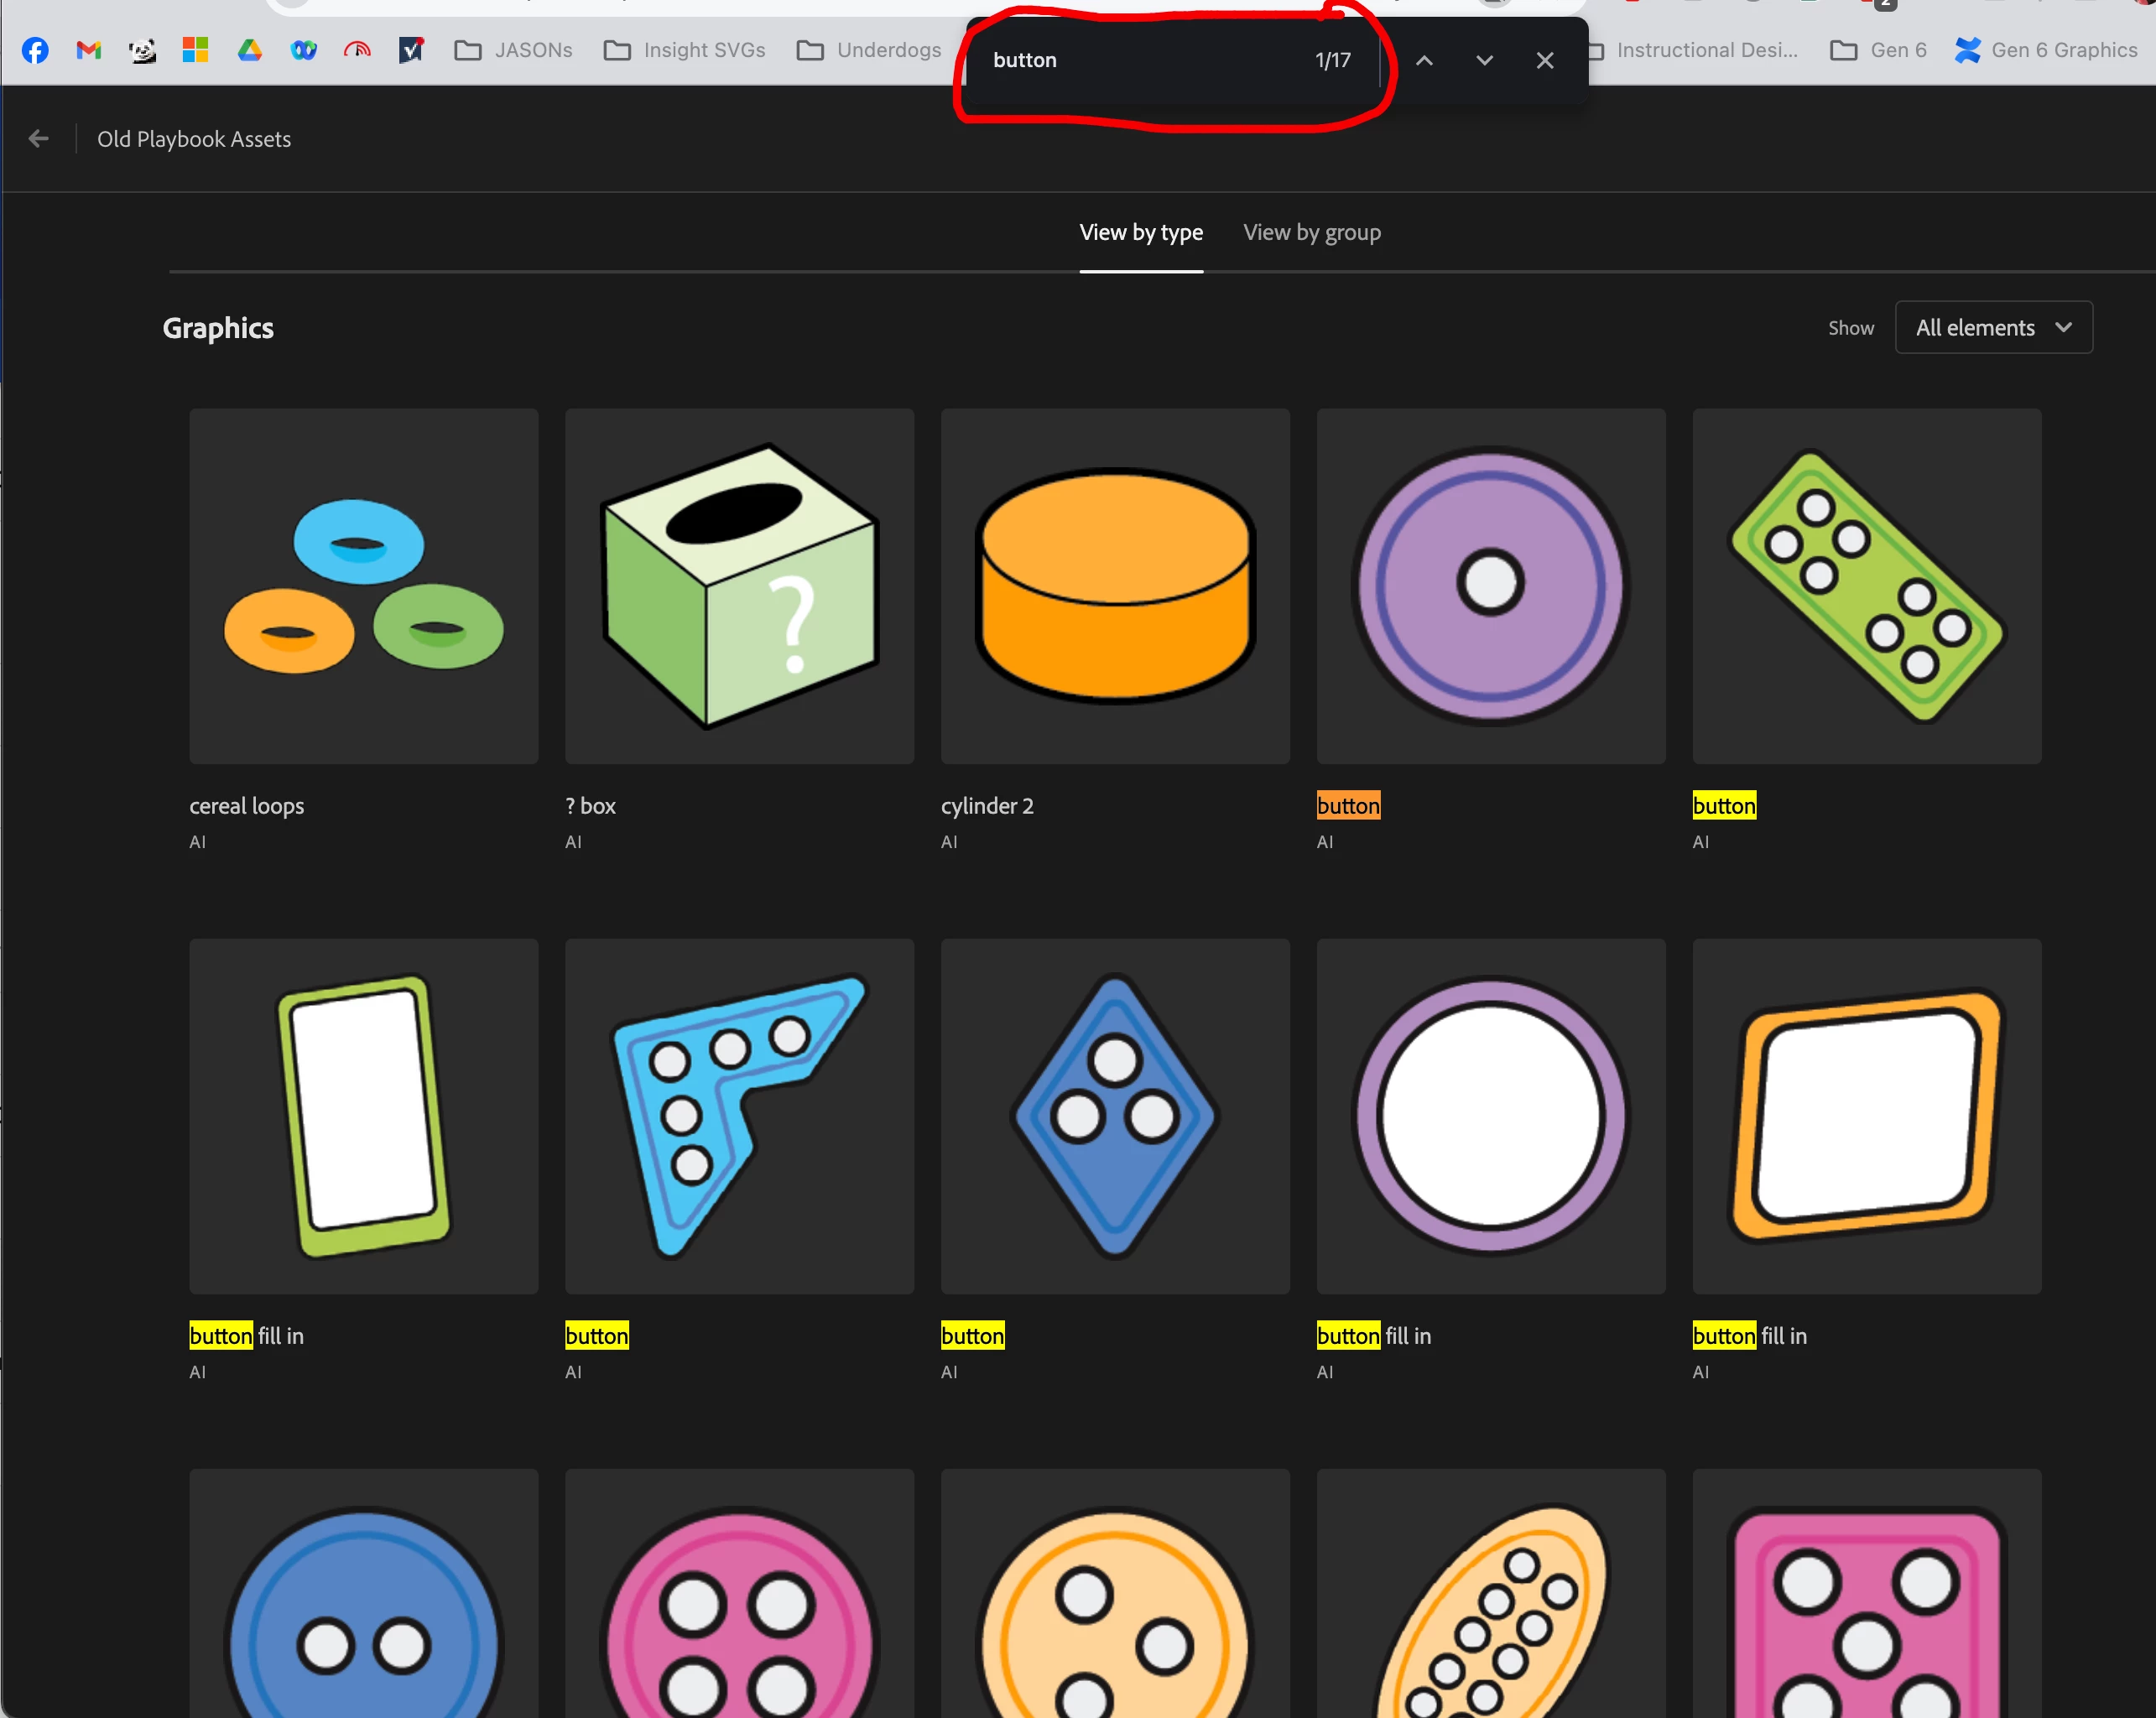Select the orange cylinder 2 thumbnail
The width and height of the screenshot is (2156, 1718).
coord(1114,586)
